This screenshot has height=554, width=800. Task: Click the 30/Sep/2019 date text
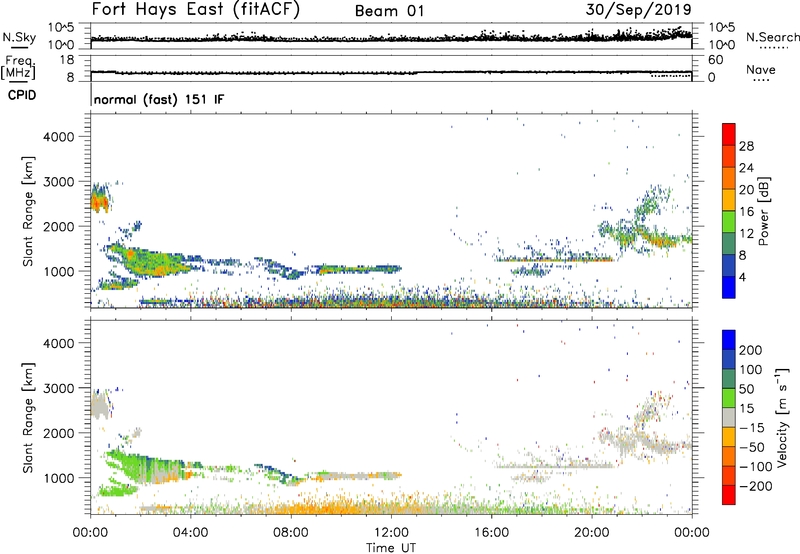point(639,9)
